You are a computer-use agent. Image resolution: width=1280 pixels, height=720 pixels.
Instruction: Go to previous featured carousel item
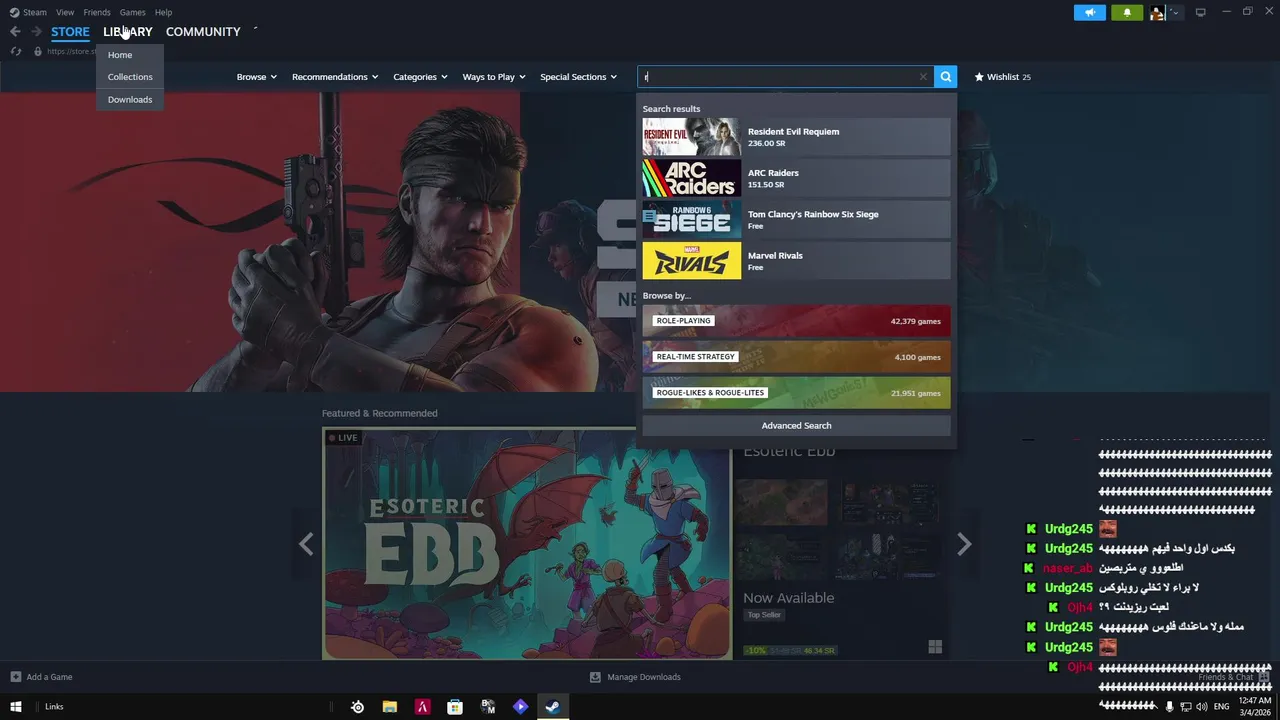pos(306,544)
